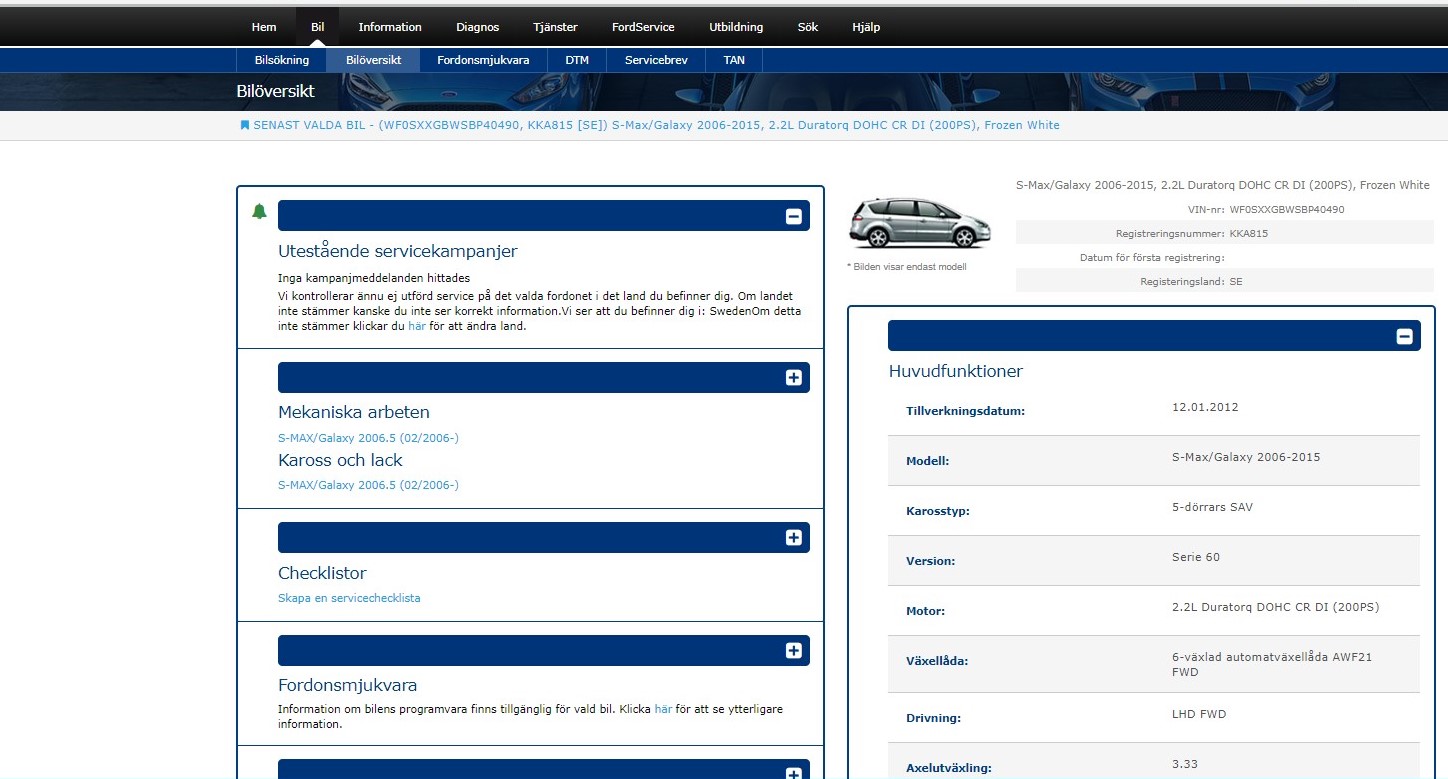This screenshot has height=779, width=1448.
Task: Click 'här' link for software information
Action: pyautogui.click(x=663, y=709)
